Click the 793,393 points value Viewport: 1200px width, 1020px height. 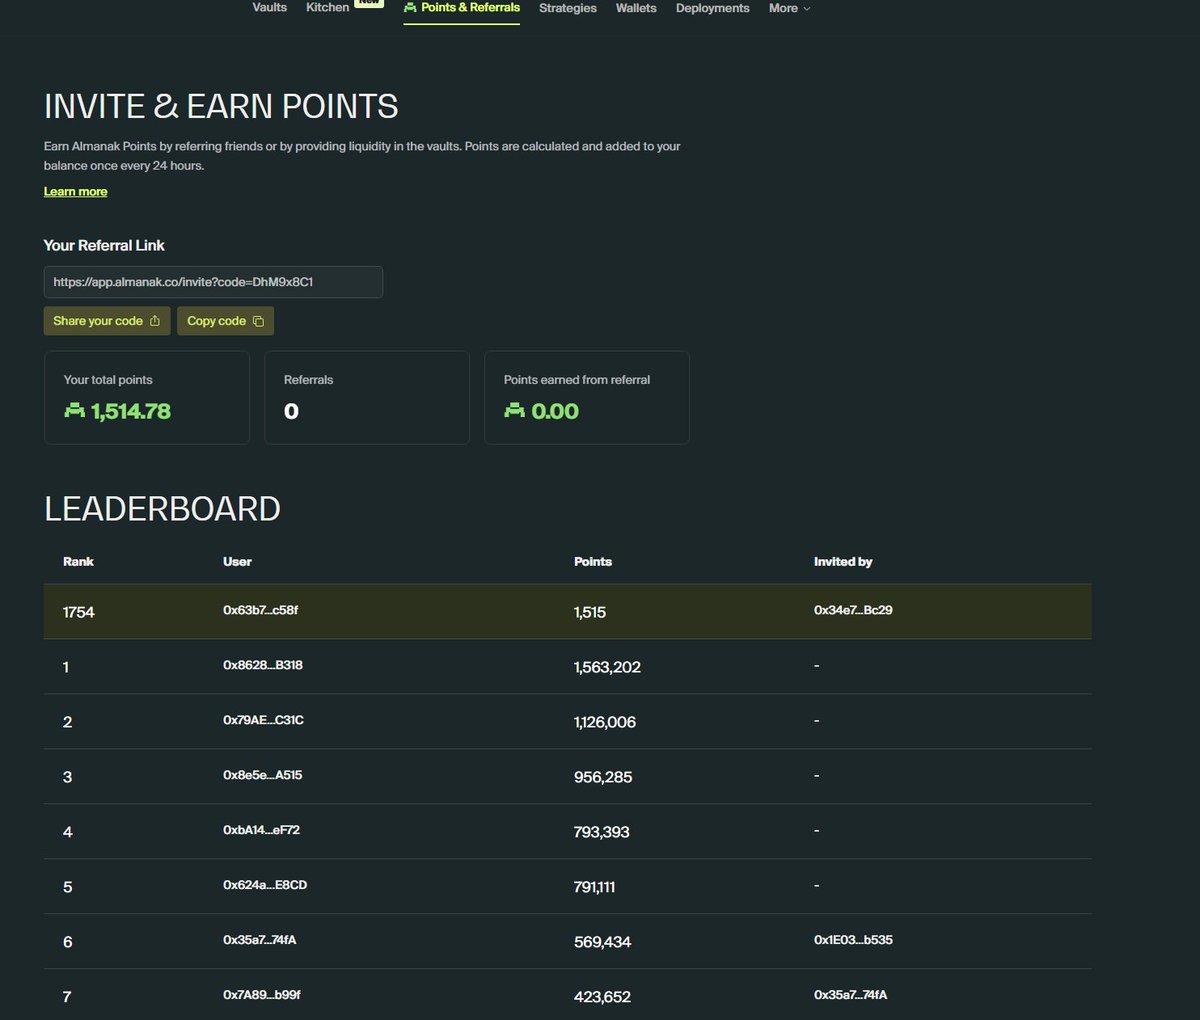point(602,832)
